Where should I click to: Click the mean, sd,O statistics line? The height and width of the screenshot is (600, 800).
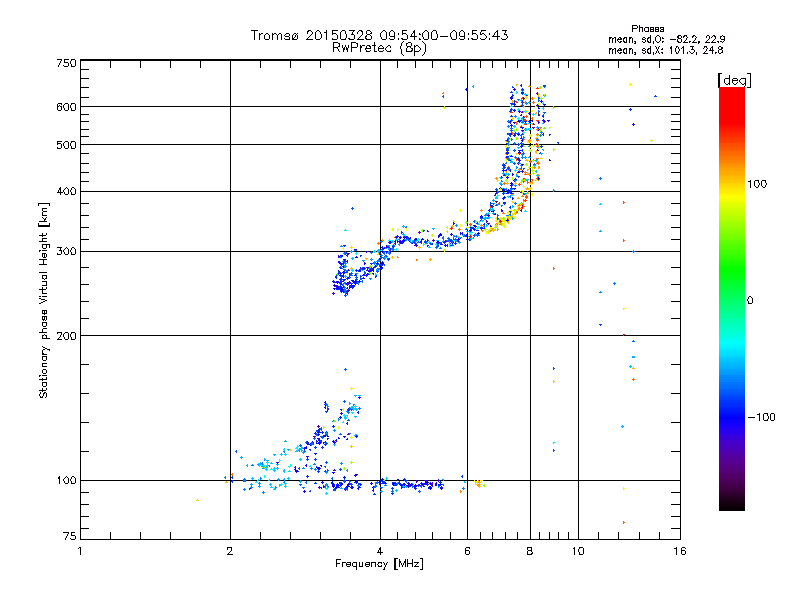(x=651, y=39)
